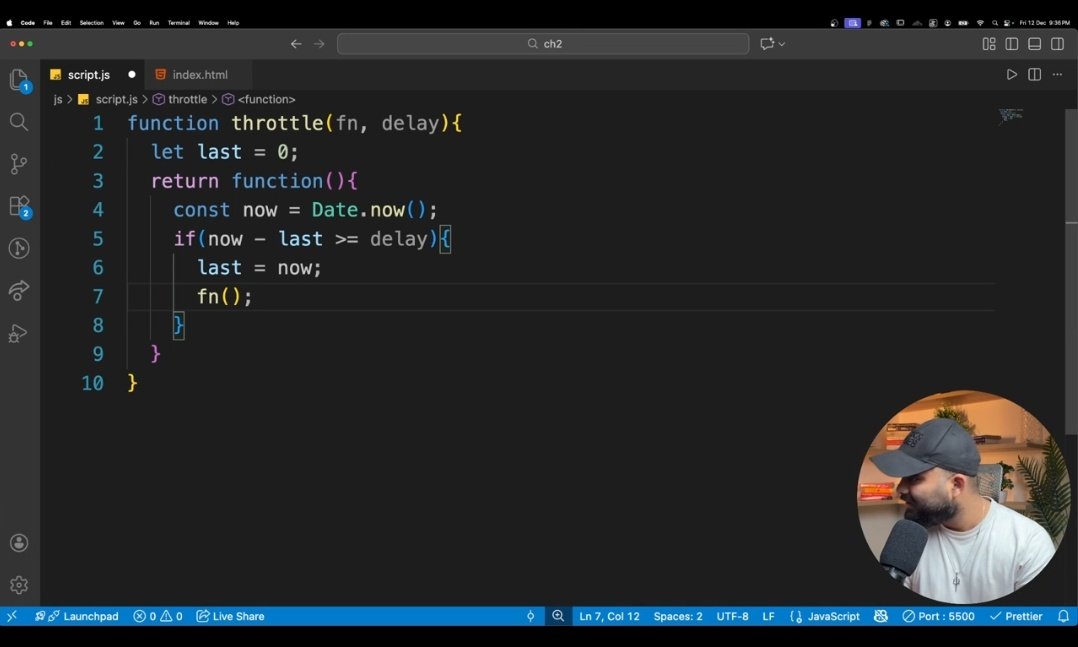This screenshot has width=1078, height=647.
Task: Click the ch2 command center search box
Action: 543,44
